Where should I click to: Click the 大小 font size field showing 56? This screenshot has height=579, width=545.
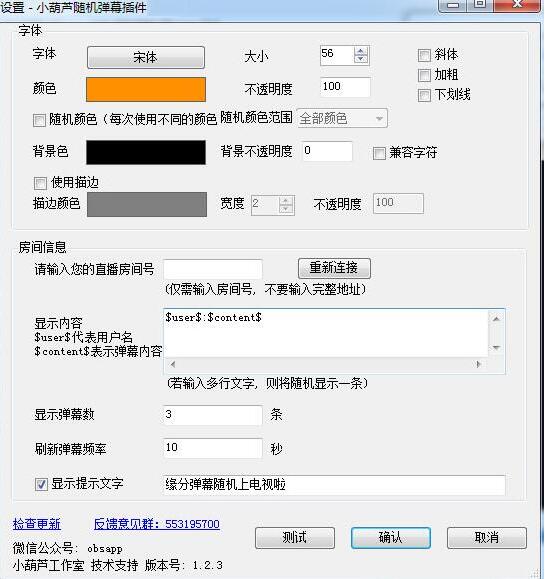point(337,55)
